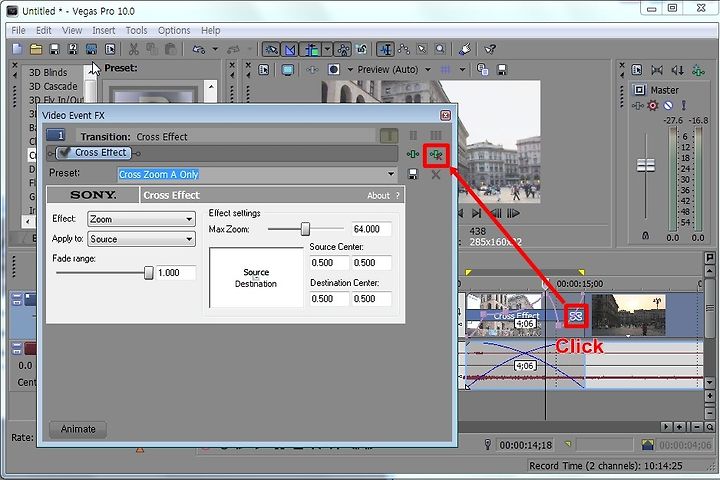Open the View menu
This screenshot has height=480, width=720.
pos(72,30)
